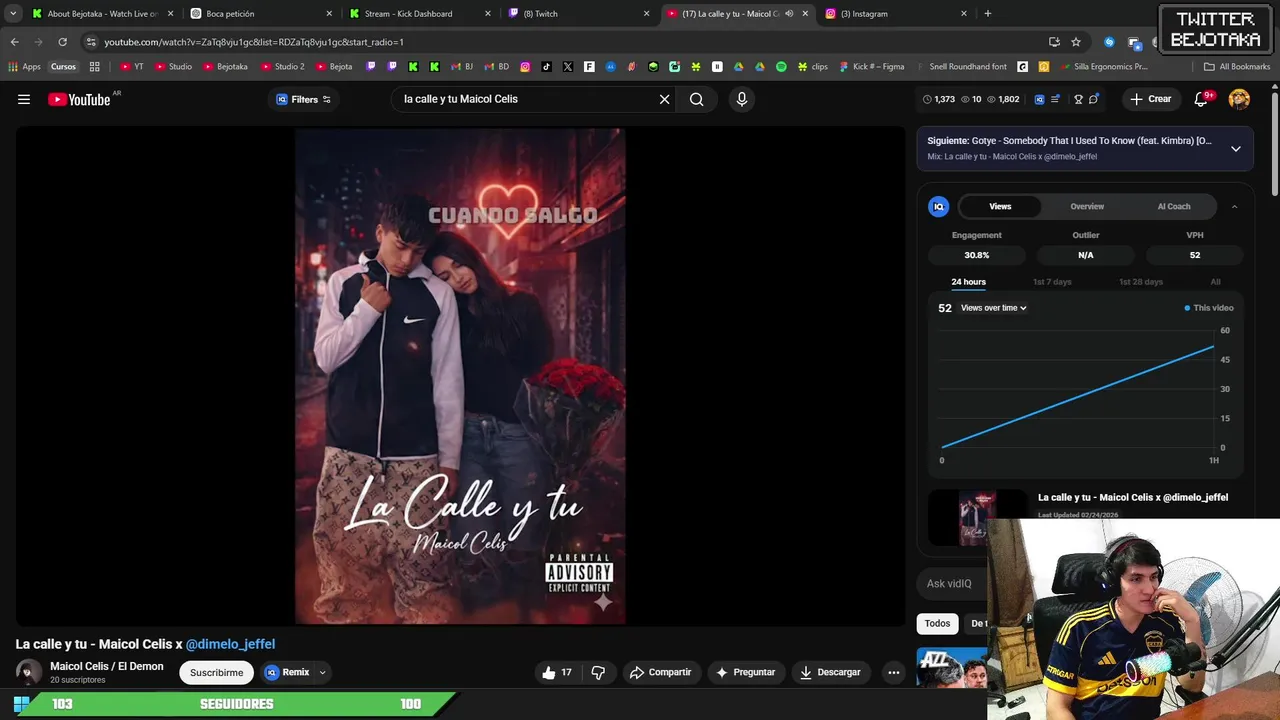Clear the search box text
The width and height of the screenshot is (1280, 720).
[x=664, y=99]
